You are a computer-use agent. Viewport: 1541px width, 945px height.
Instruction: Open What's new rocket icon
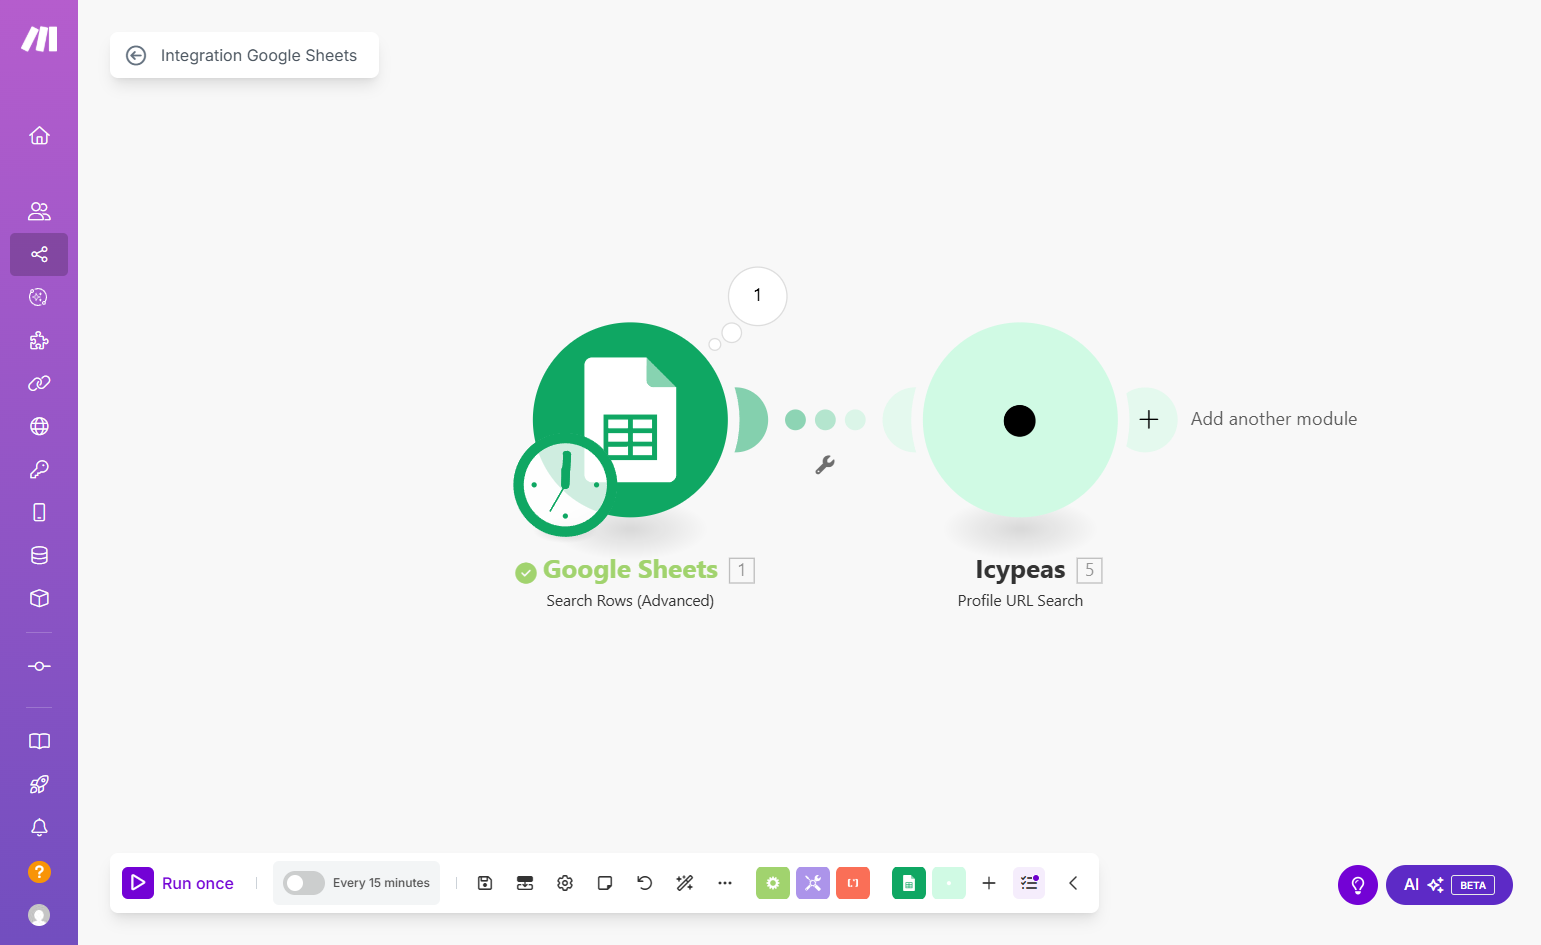(x=39, y=785)
